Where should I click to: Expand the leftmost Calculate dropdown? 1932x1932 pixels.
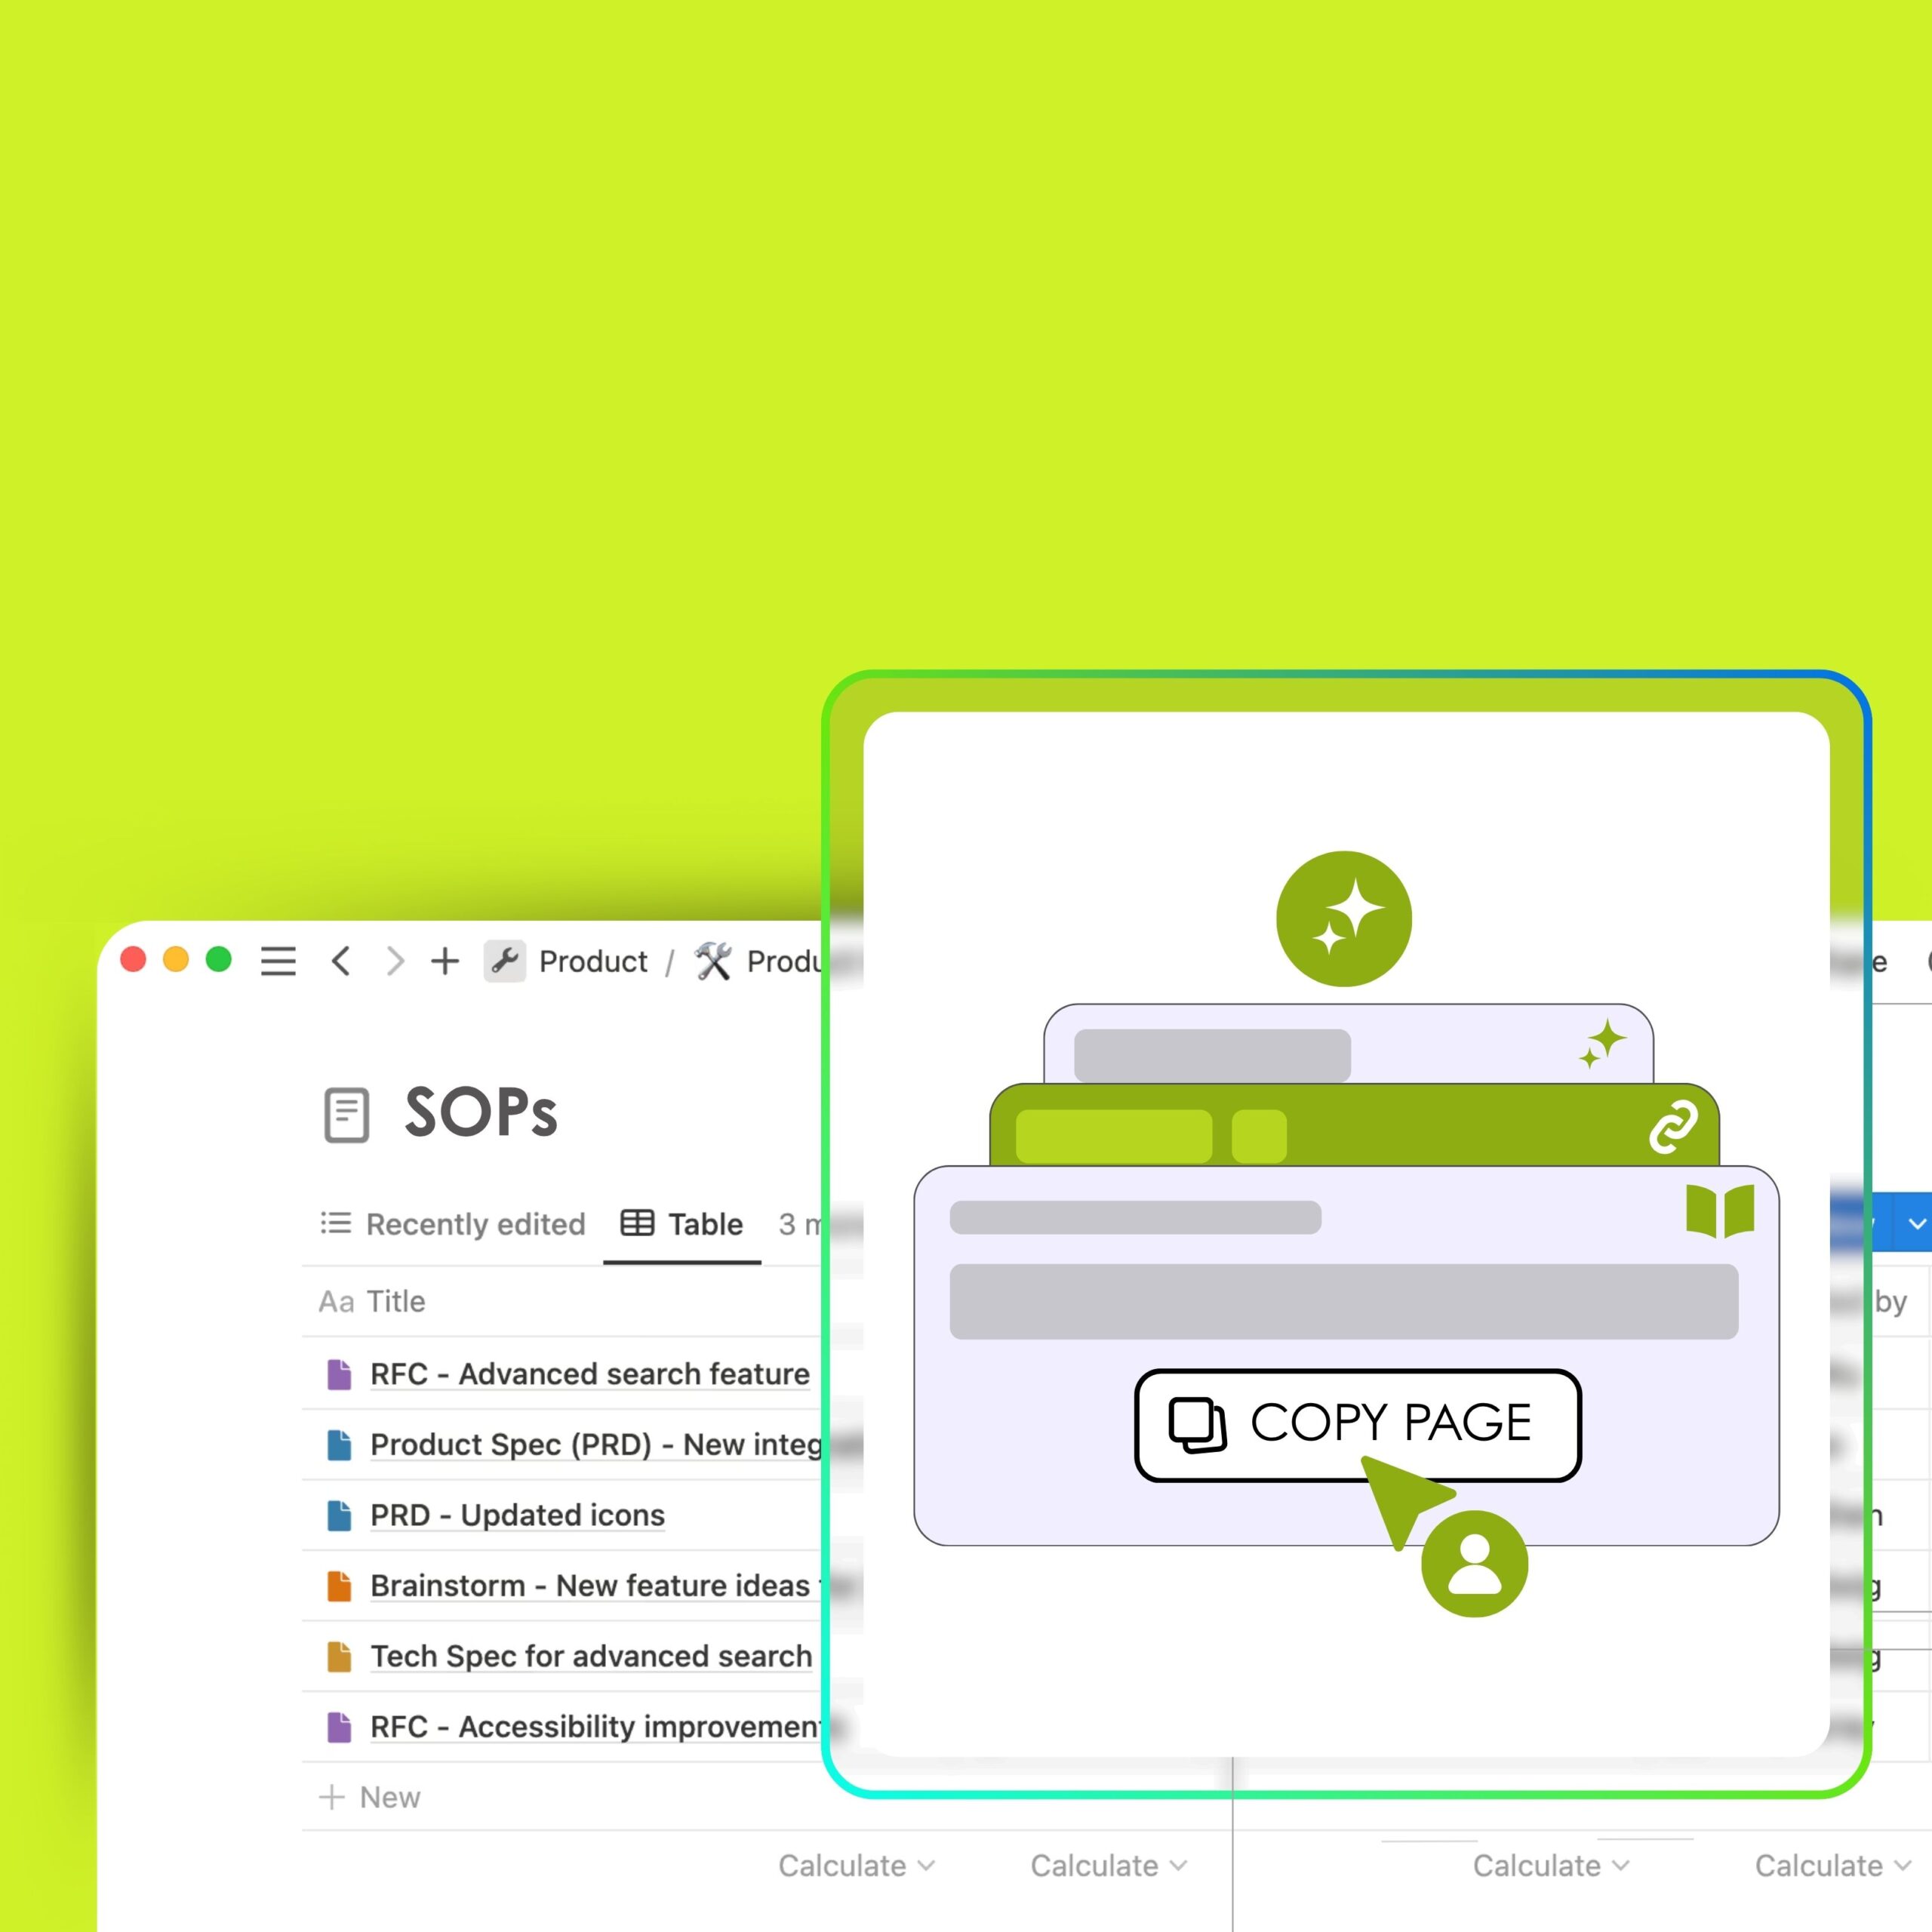click(x=856, y=1866)
